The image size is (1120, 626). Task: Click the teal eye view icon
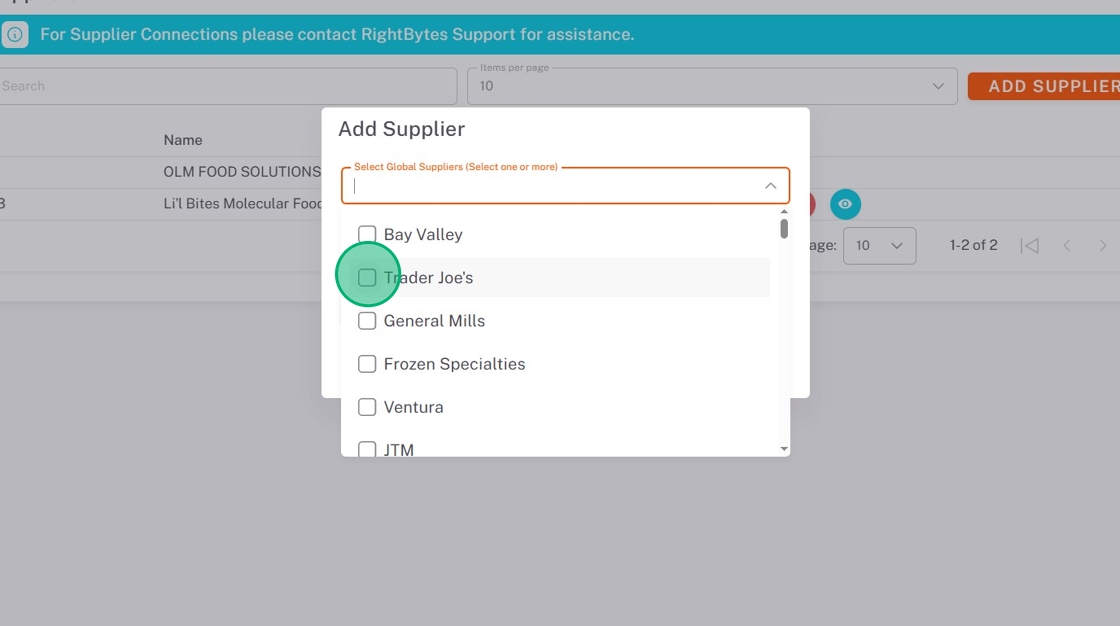tap(845, 205)
